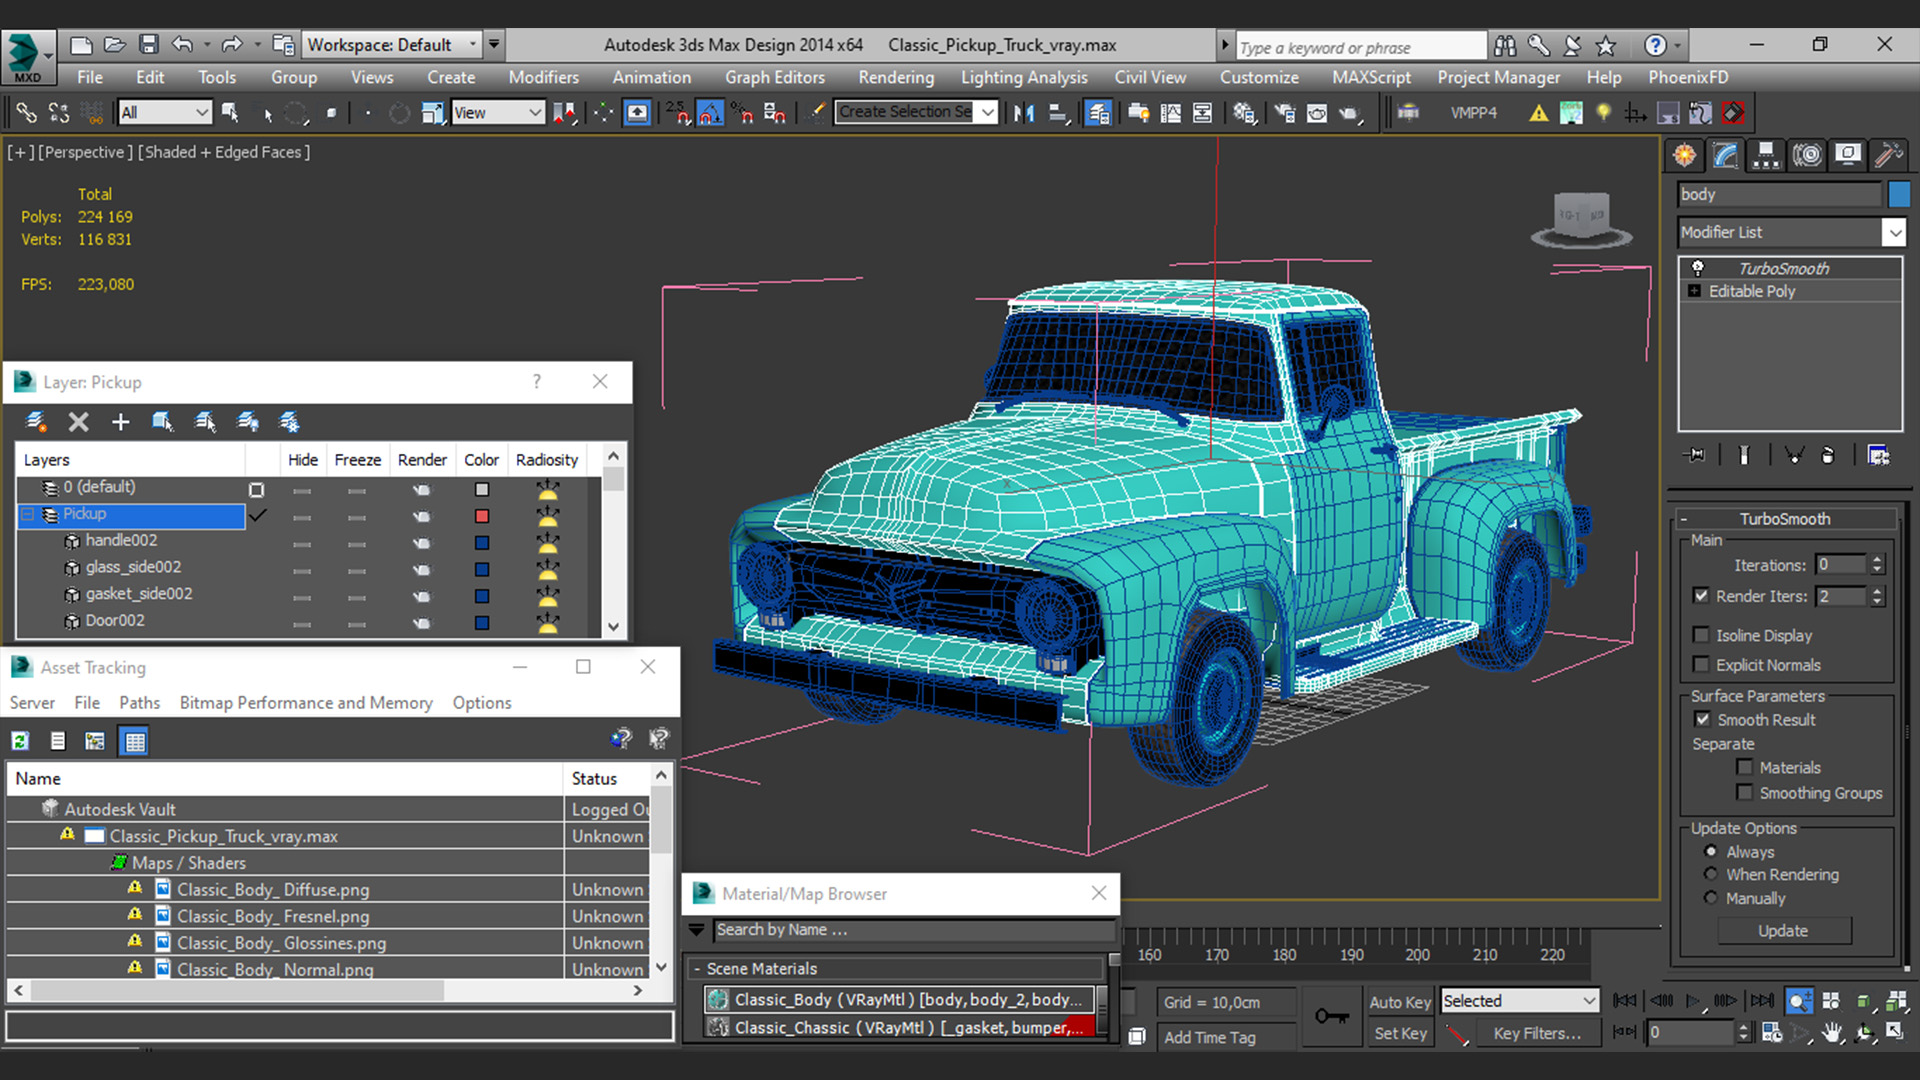Collapse the Scene Materials group
The height and width of the screenshot is (1080, 1920).
pos(697,969)
